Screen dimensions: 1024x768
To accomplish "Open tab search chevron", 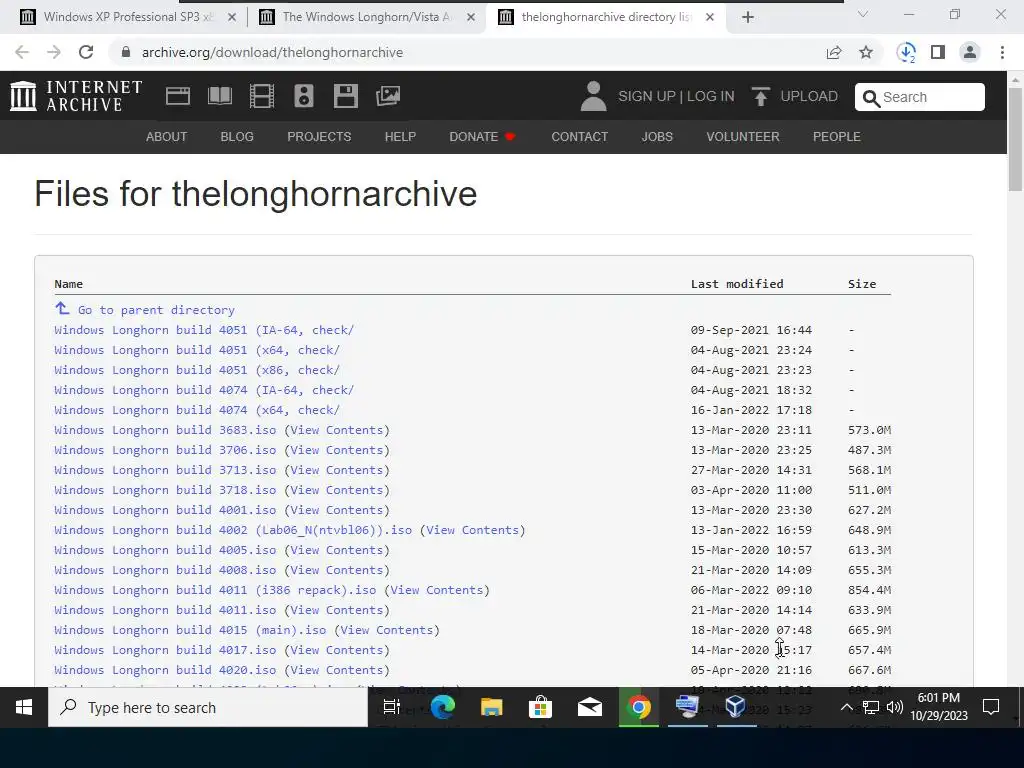I will [x=863, y=14].
